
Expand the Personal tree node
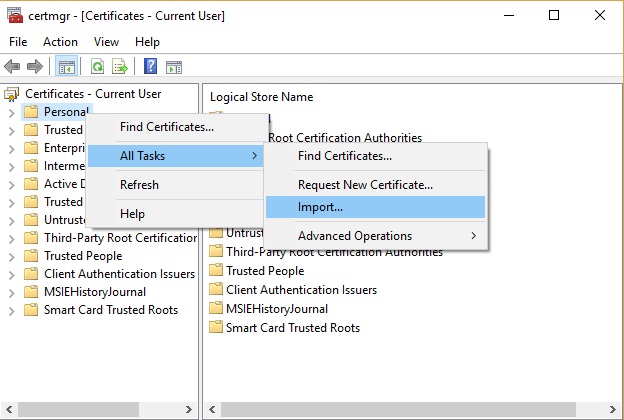coord(11,112)
